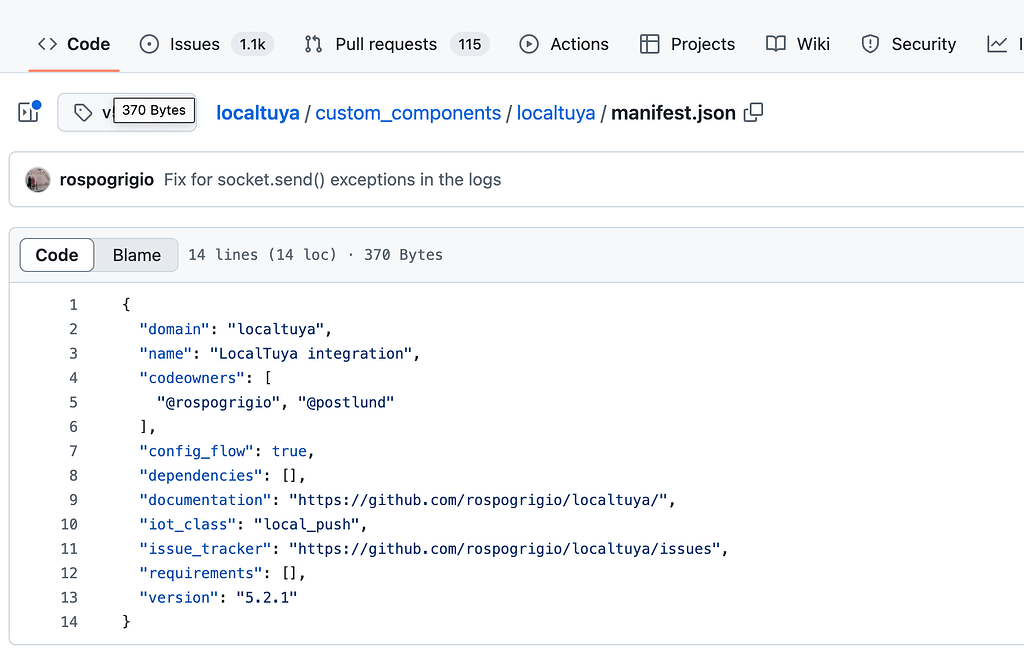
Task: Select the Pull requests icon
Action: tap(312, 44)
